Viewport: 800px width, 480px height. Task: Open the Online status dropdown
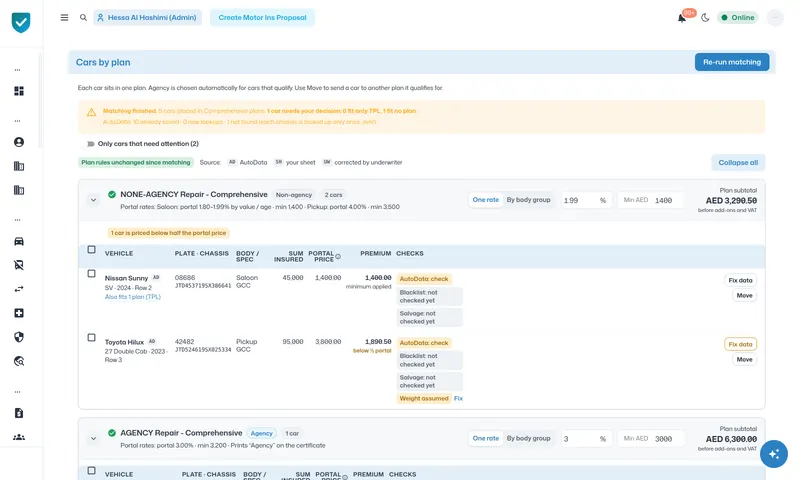click(x=738, y=17)
